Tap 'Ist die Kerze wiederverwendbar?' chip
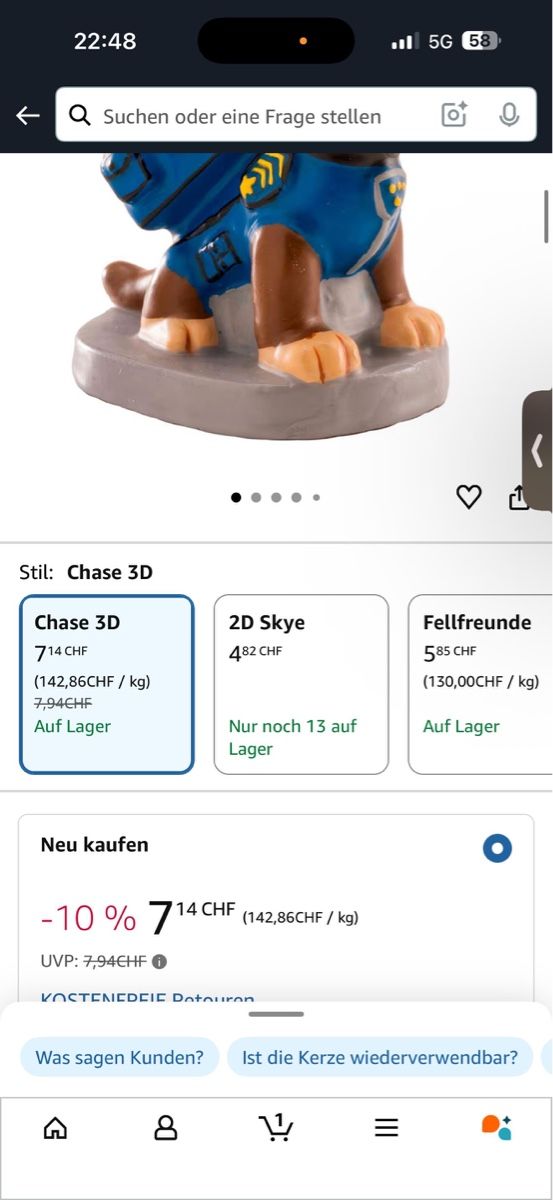The height and width of the screenshot is (1200, 553). point(380,1057)
